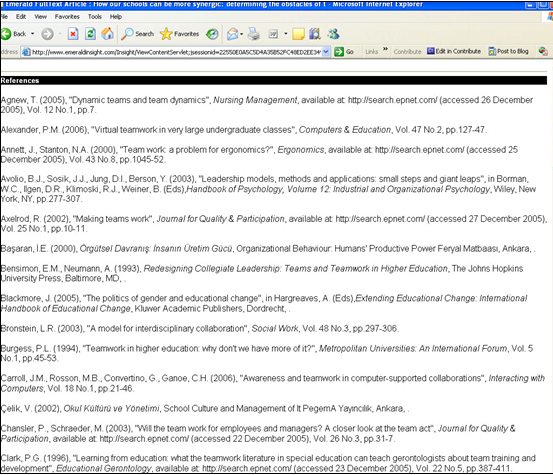
Task: Expand the Mail button dropdown arrow
Action: click(242, 34)
